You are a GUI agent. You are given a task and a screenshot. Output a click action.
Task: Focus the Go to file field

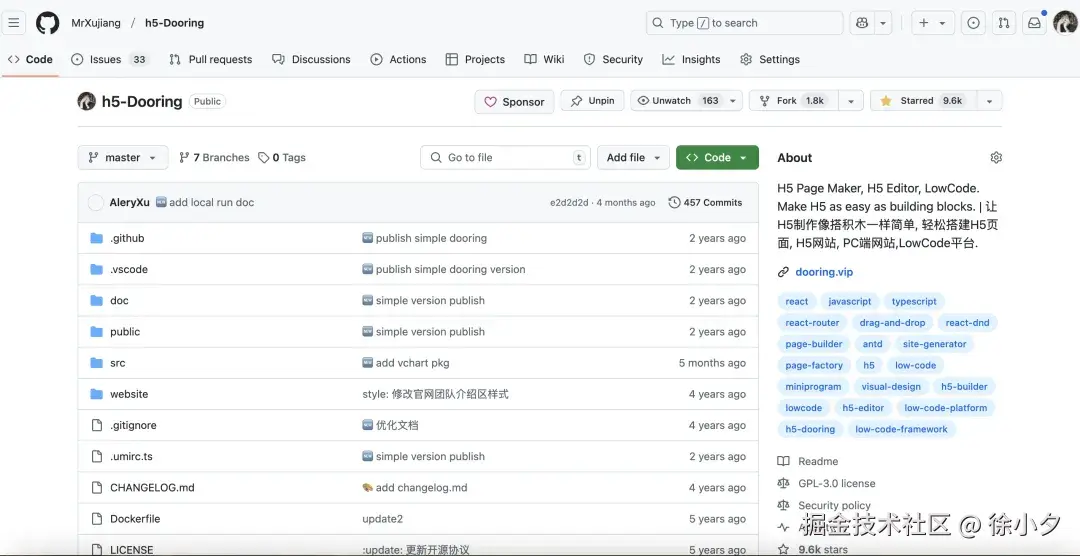(506, 158)
